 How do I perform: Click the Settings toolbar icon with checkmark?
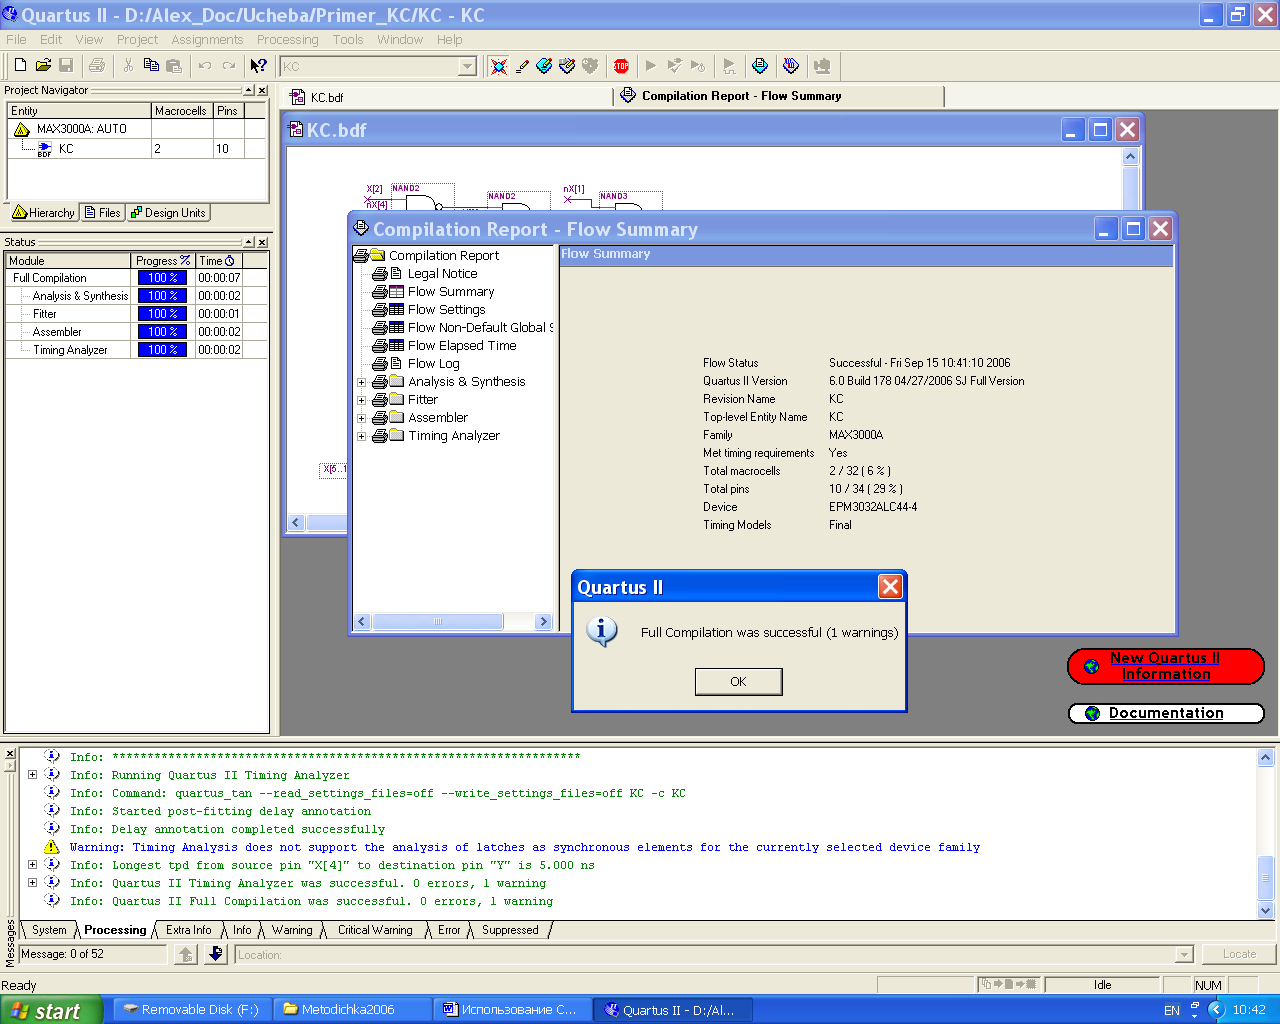(567, 66)
